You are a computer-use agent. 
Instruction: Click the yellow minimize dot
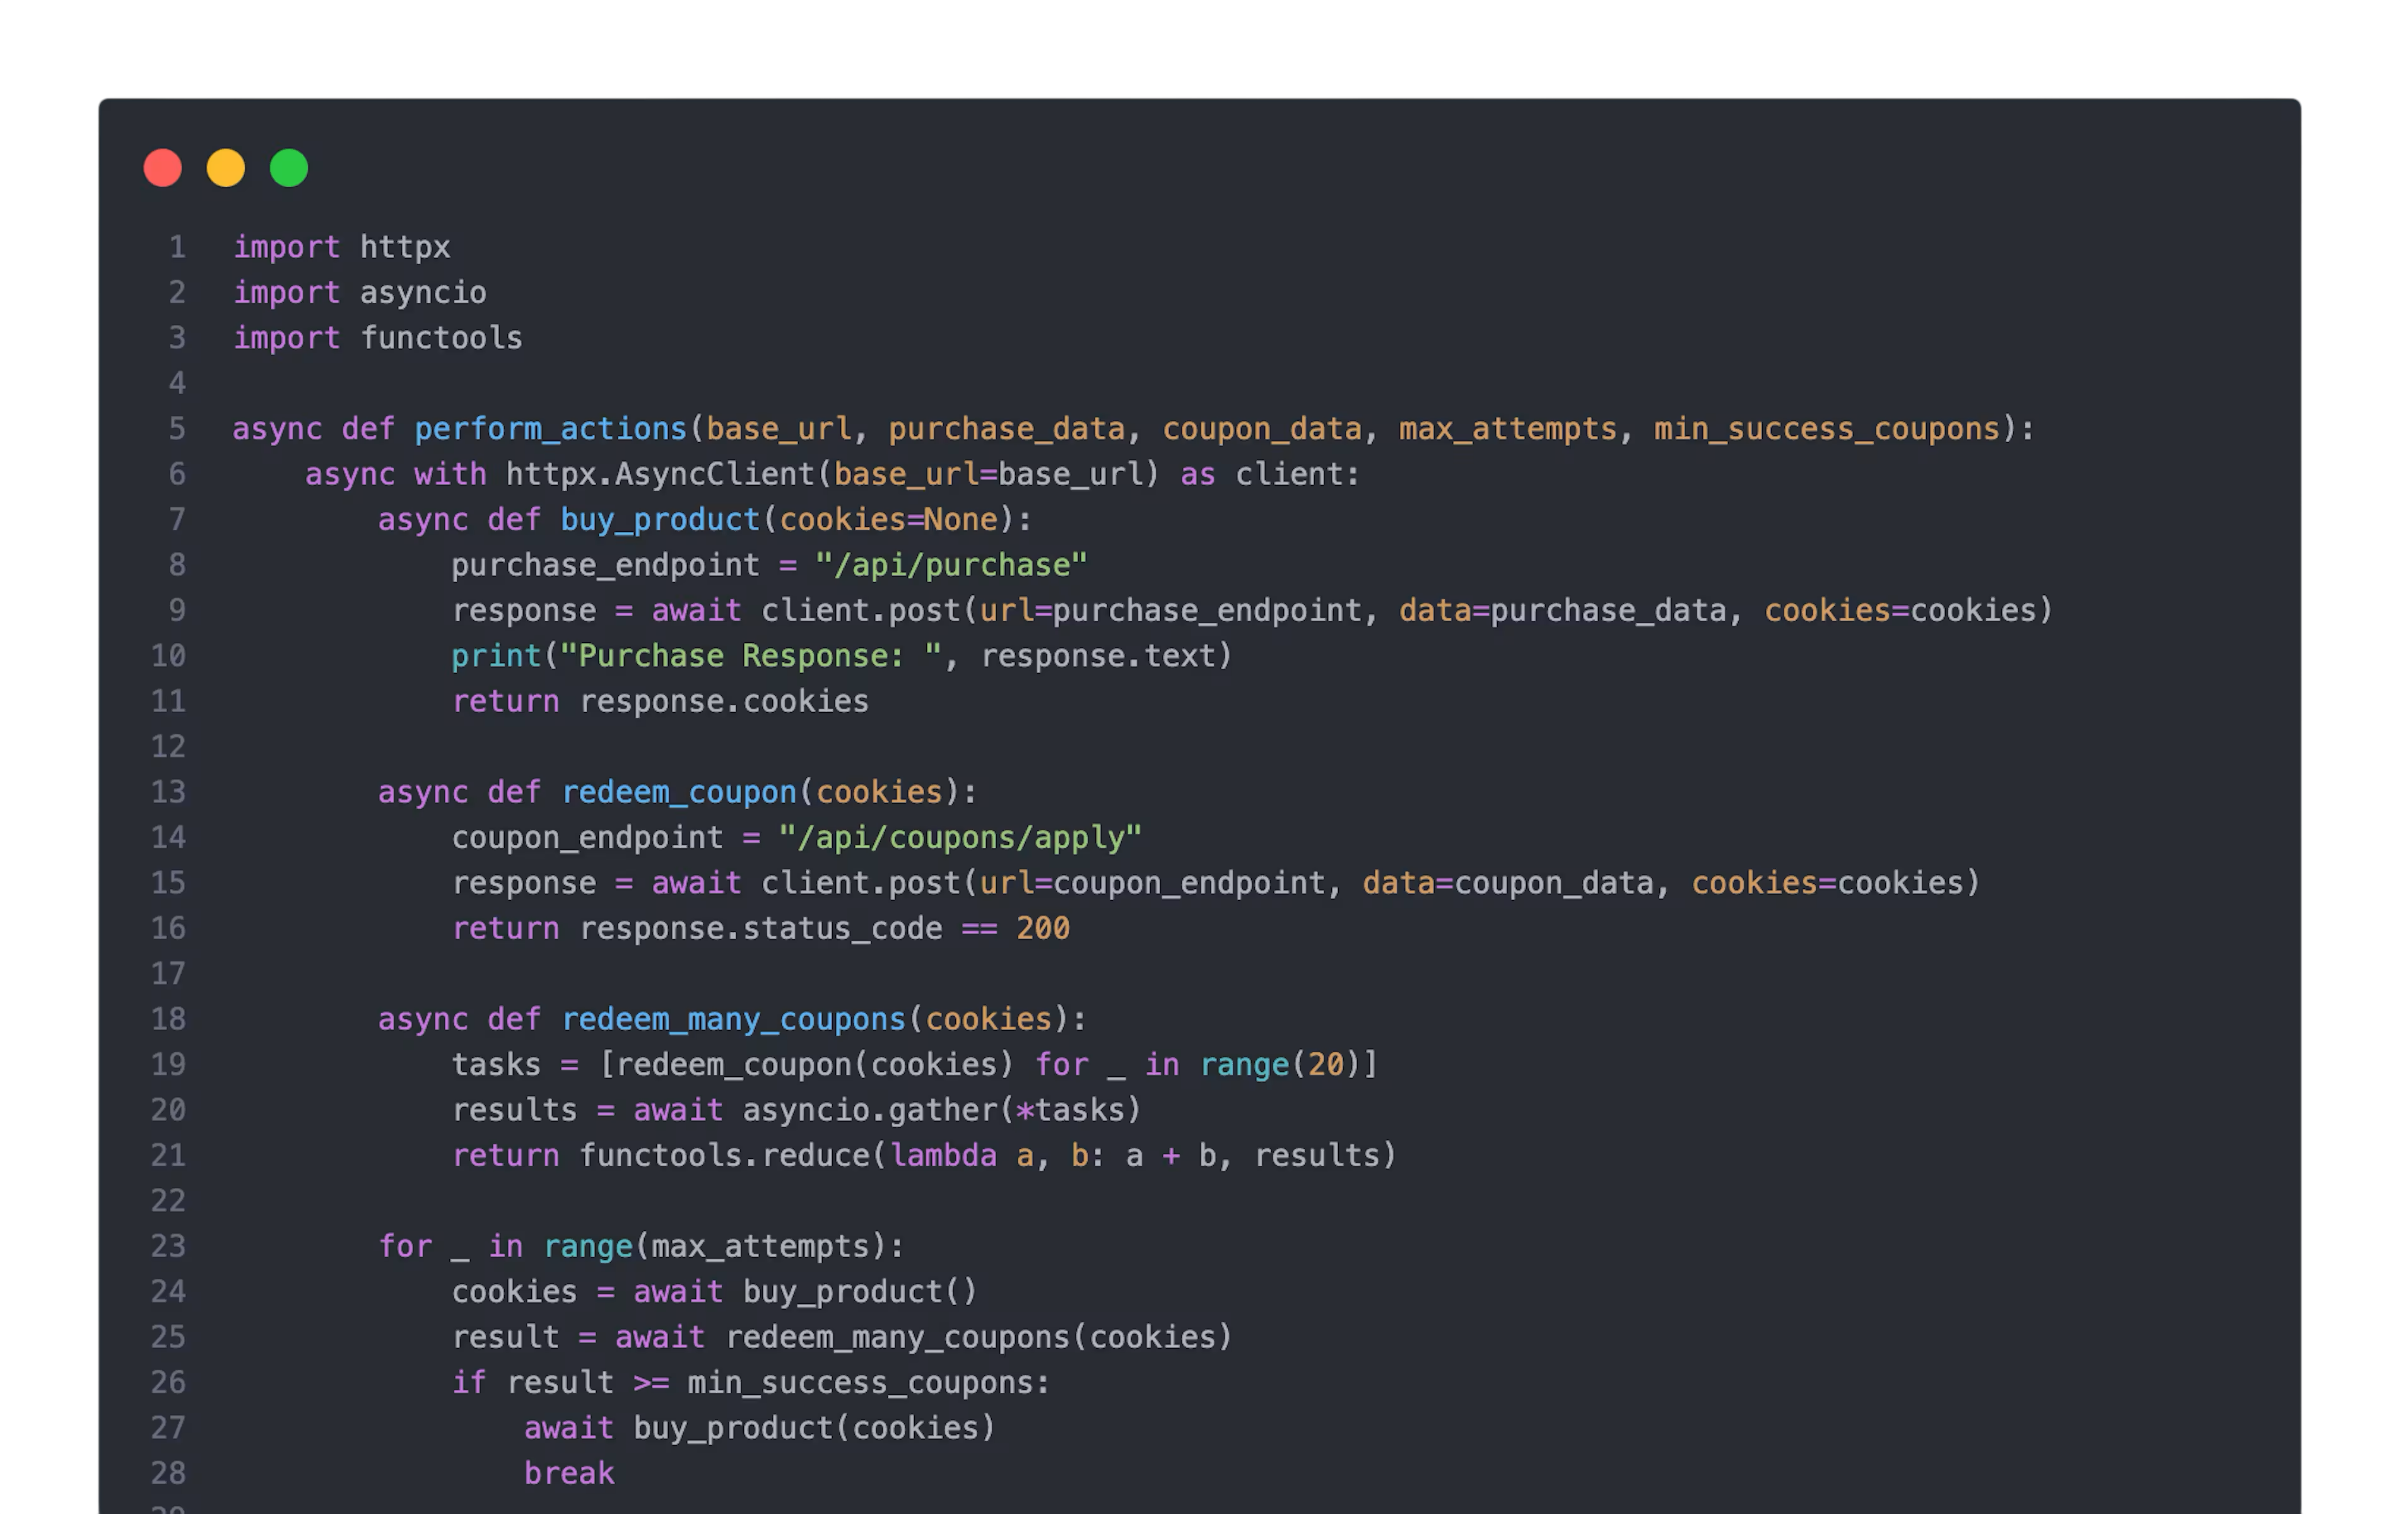coord(226,168)
